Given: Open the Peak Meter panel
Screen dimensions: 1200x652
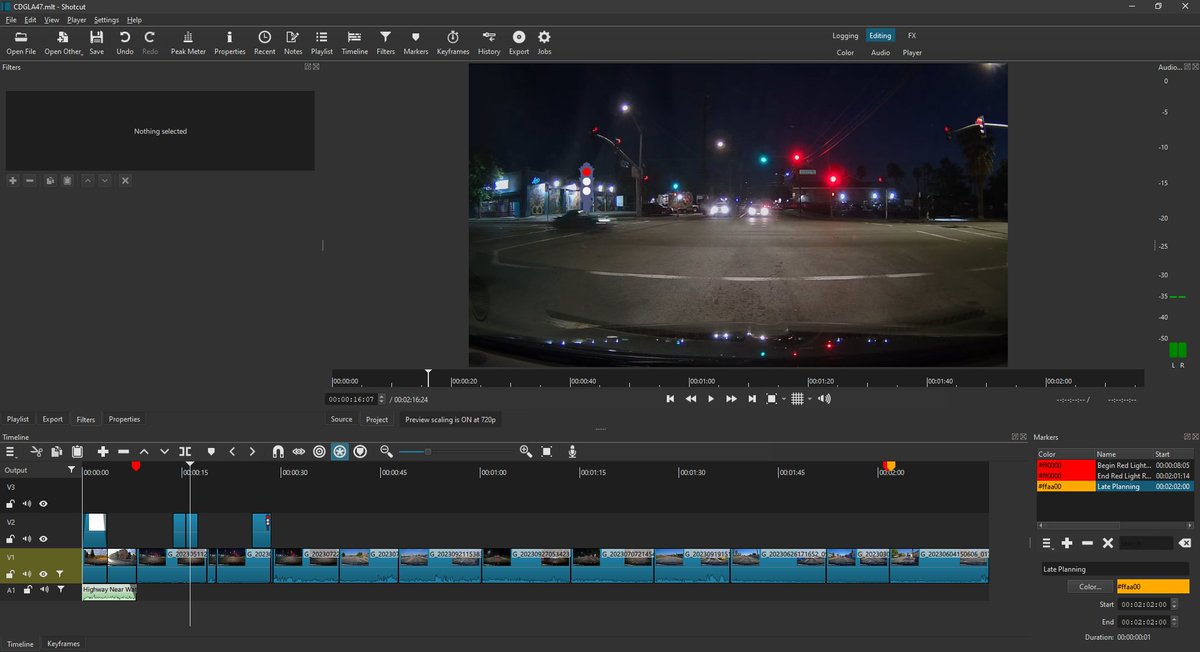Looking at the screenshot, I should 188,41.
